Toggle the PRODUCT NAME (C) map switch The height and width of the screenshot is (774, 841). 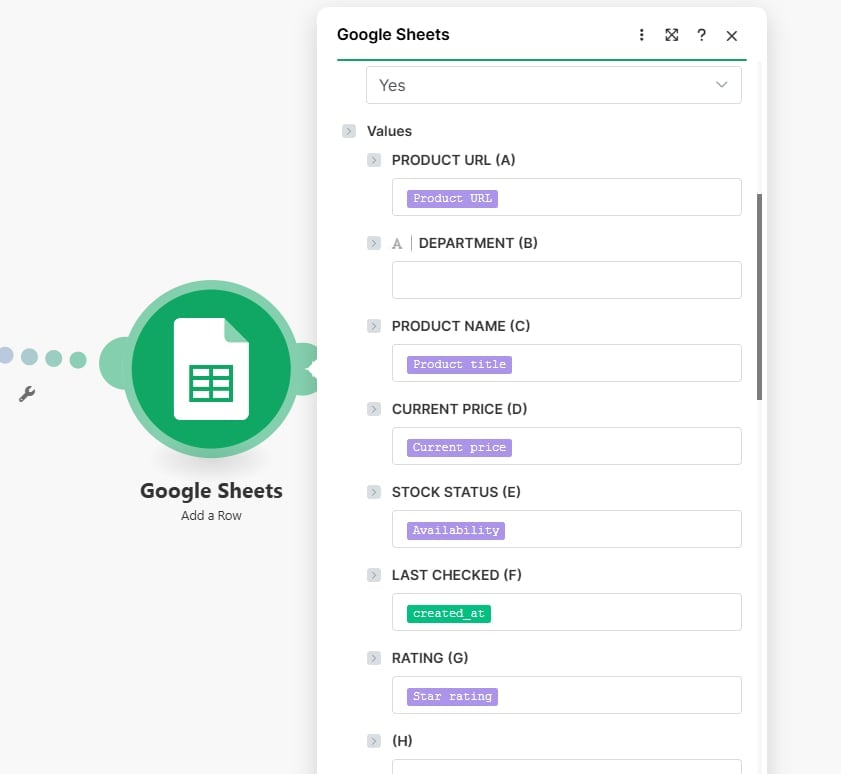pyautogui.click(x=374, y=326)
